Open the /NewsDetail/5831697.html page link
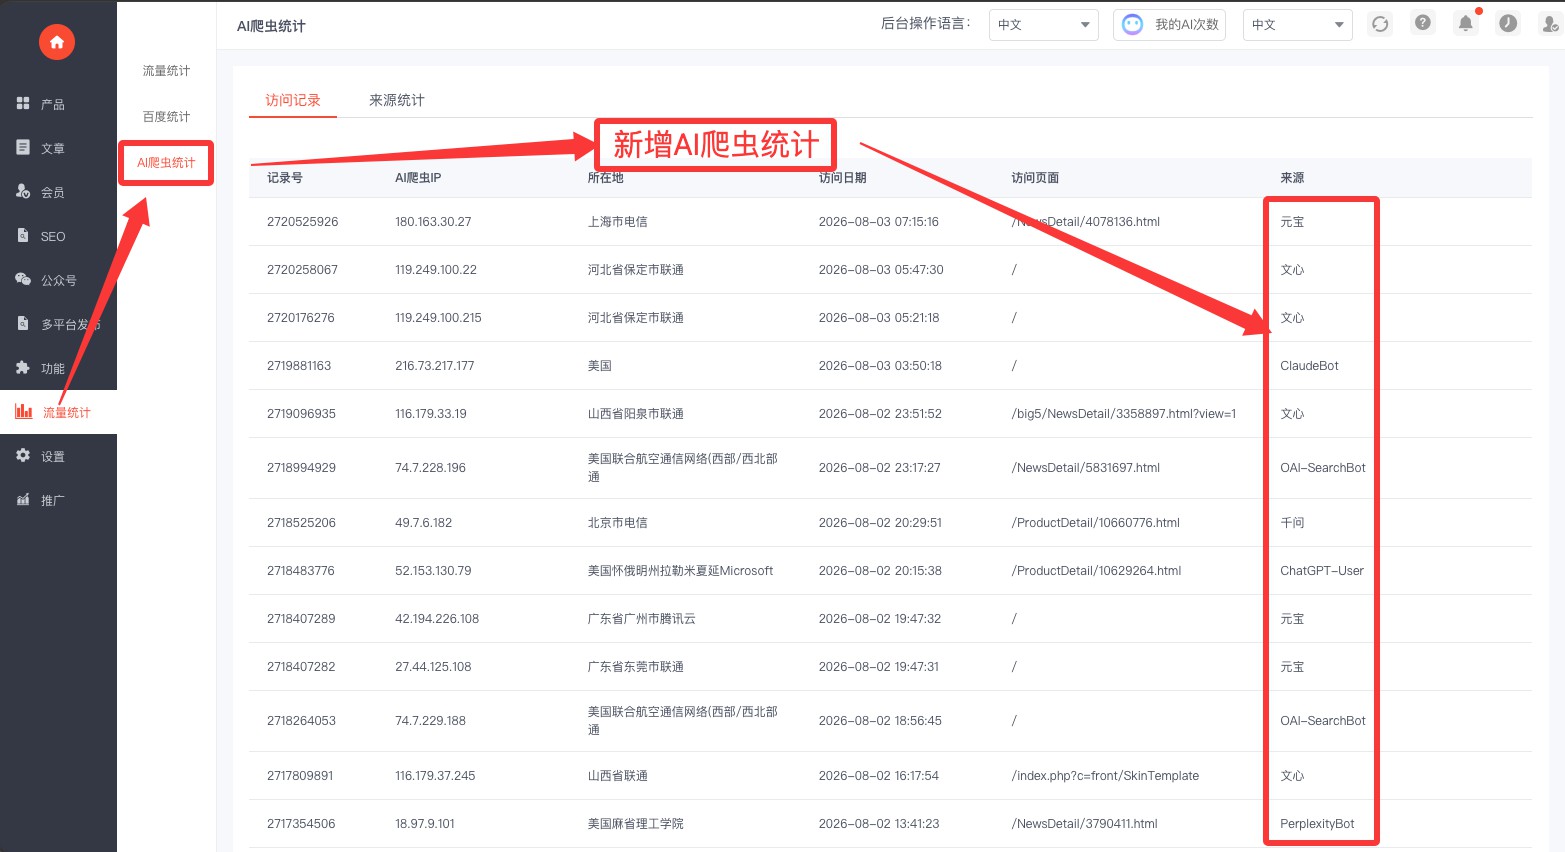1565x852 pixels. (1086, 468)
